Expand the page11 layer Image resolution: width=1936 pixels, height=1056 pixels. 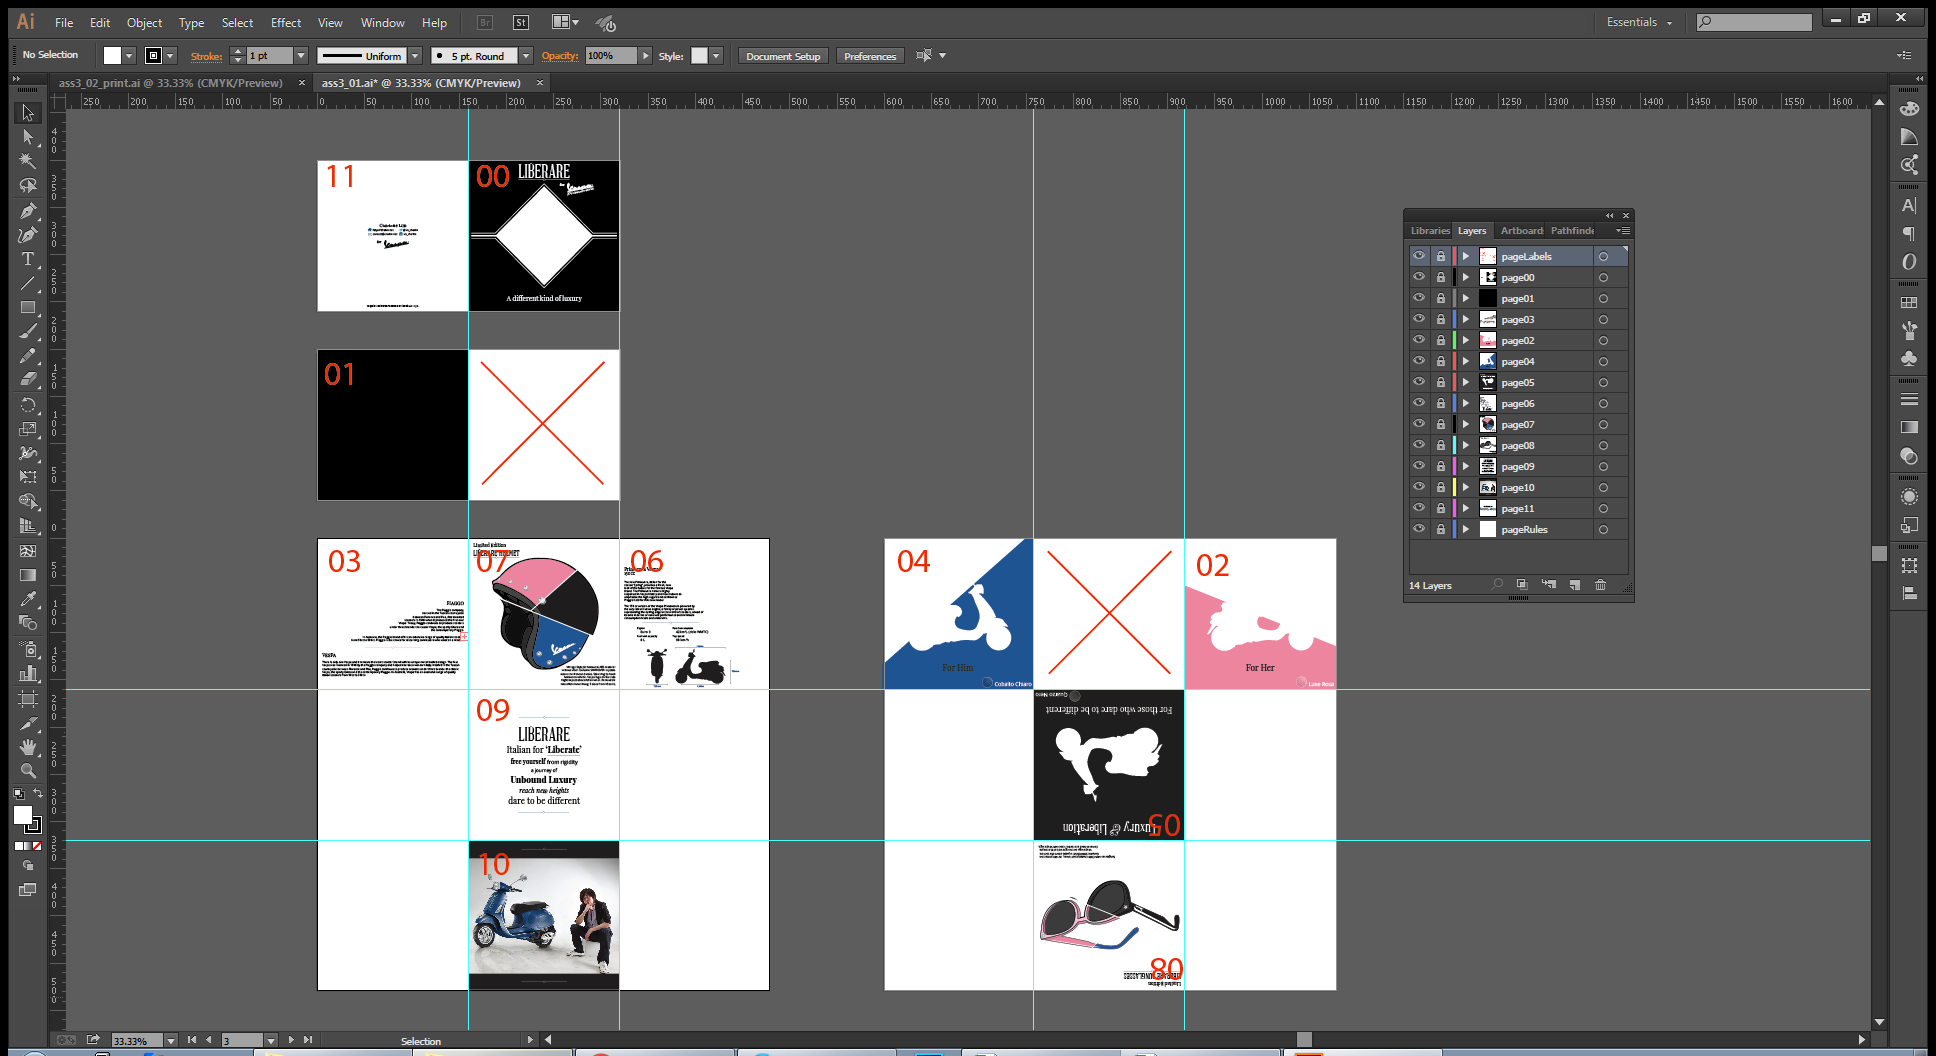1466,508
